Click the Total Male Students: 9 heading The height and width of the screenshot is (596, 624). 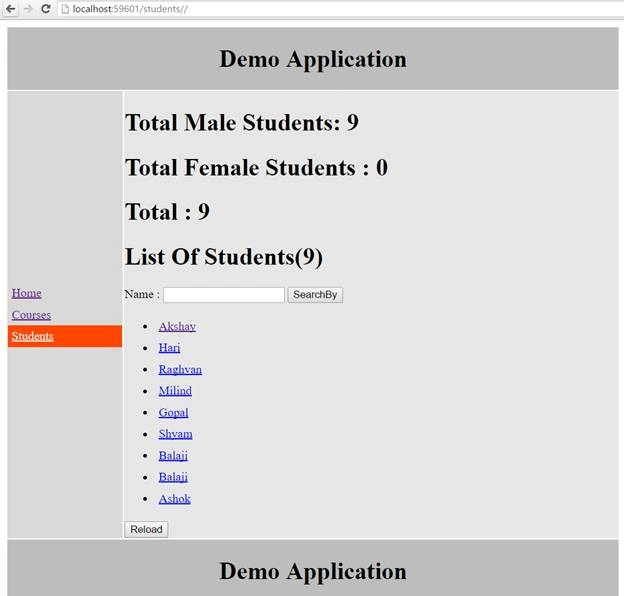tap(242, 122)
